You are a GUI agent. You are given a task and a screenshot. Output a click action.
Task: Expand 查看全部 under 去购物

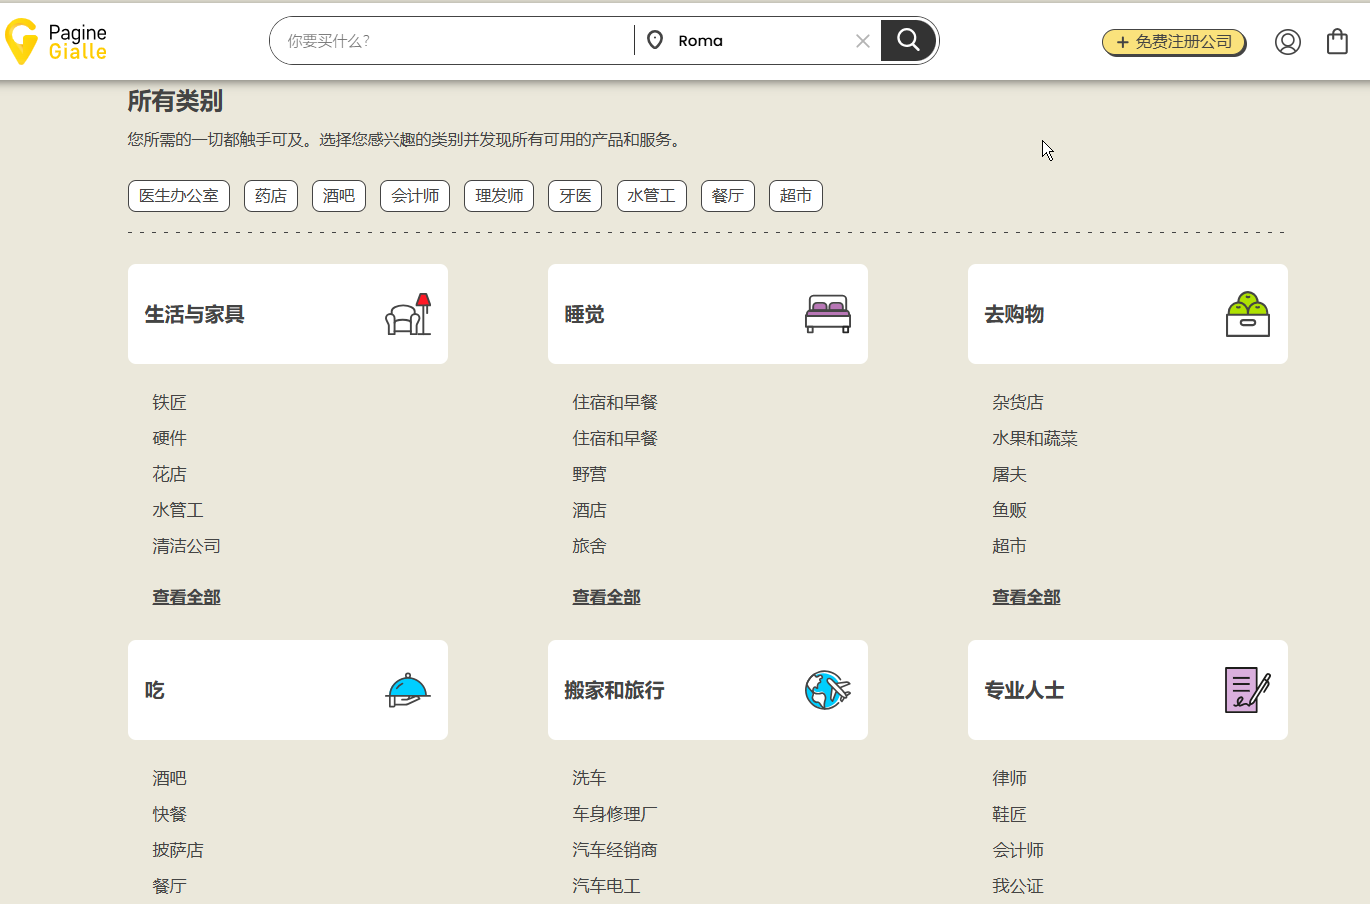(x=1026, y=597)
